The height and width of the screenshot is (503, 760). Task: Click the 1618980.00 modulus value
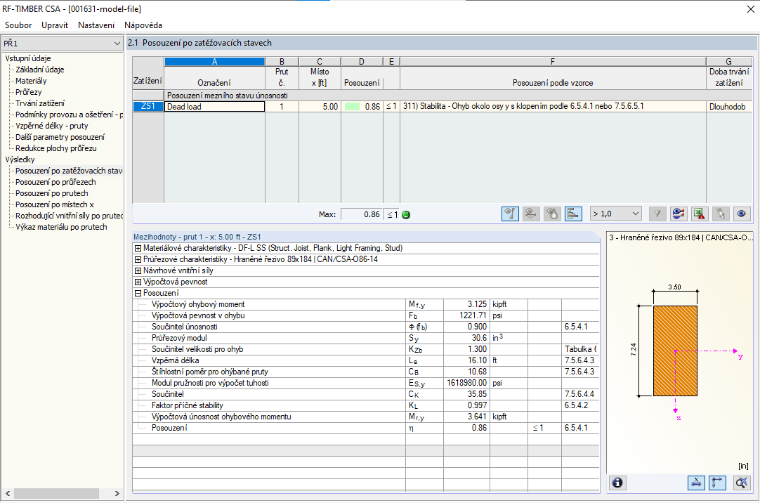click(467, 383)
